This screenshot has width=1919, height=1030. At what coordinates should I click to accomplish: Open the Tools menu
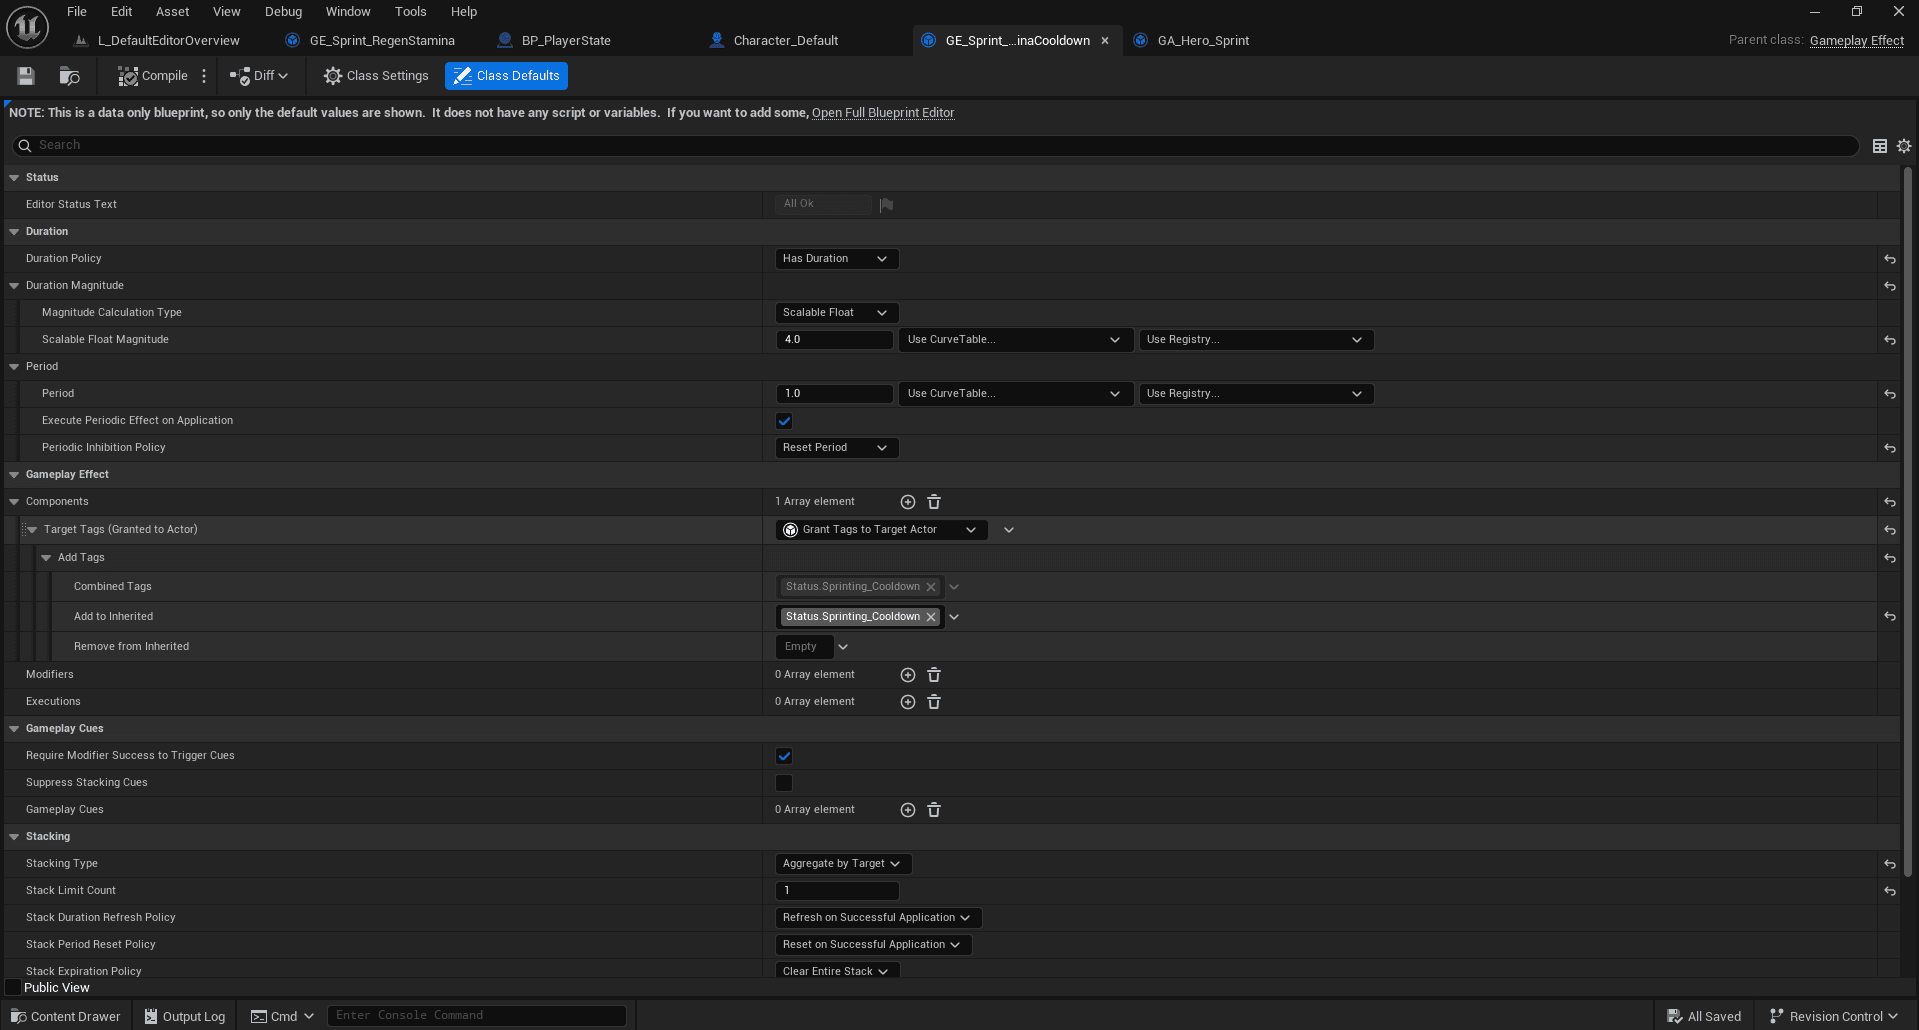click(410, 12)
